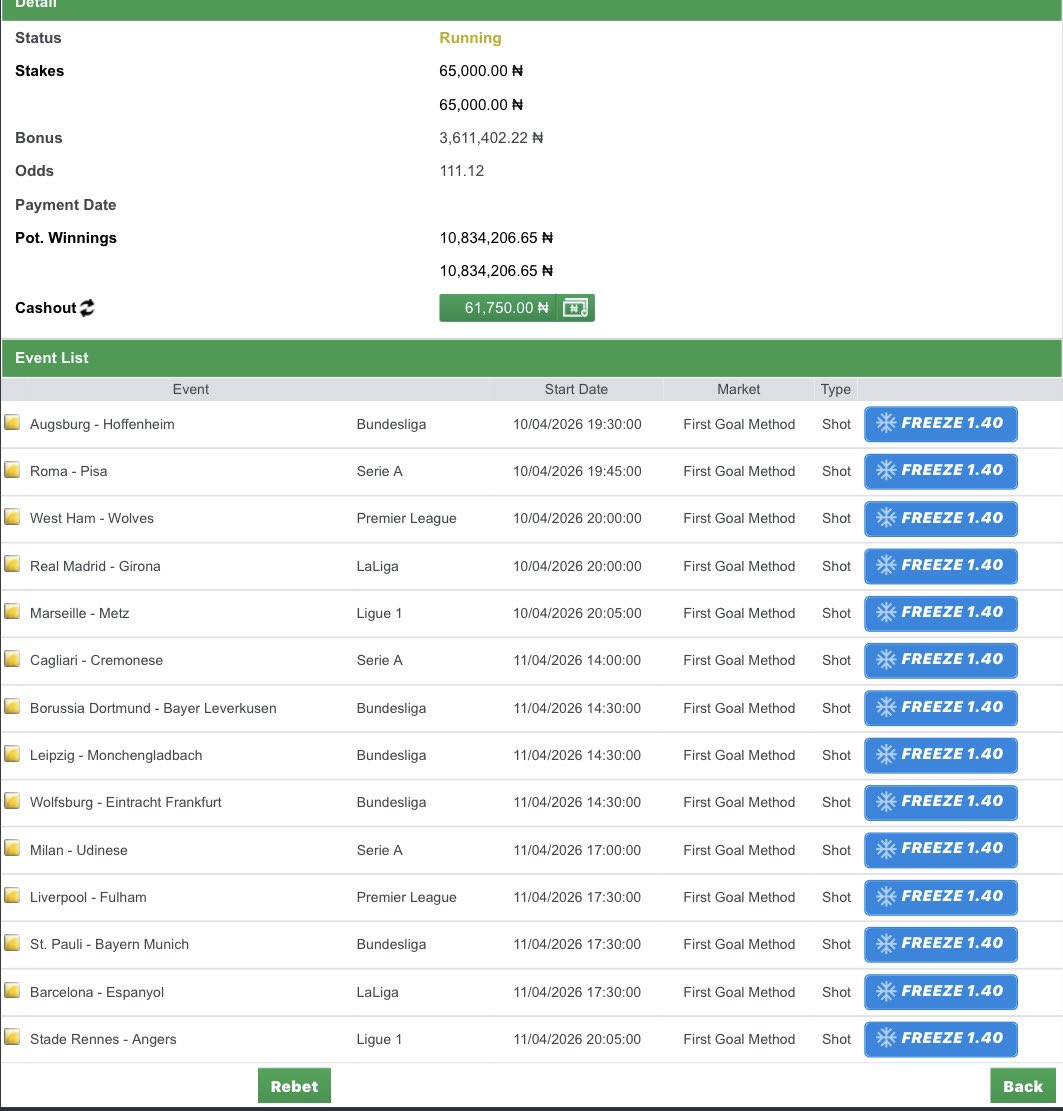
Task: Freeze odds for Borussia Dortmund - Bayer Leverkusen
Action: tap(941, 708)
